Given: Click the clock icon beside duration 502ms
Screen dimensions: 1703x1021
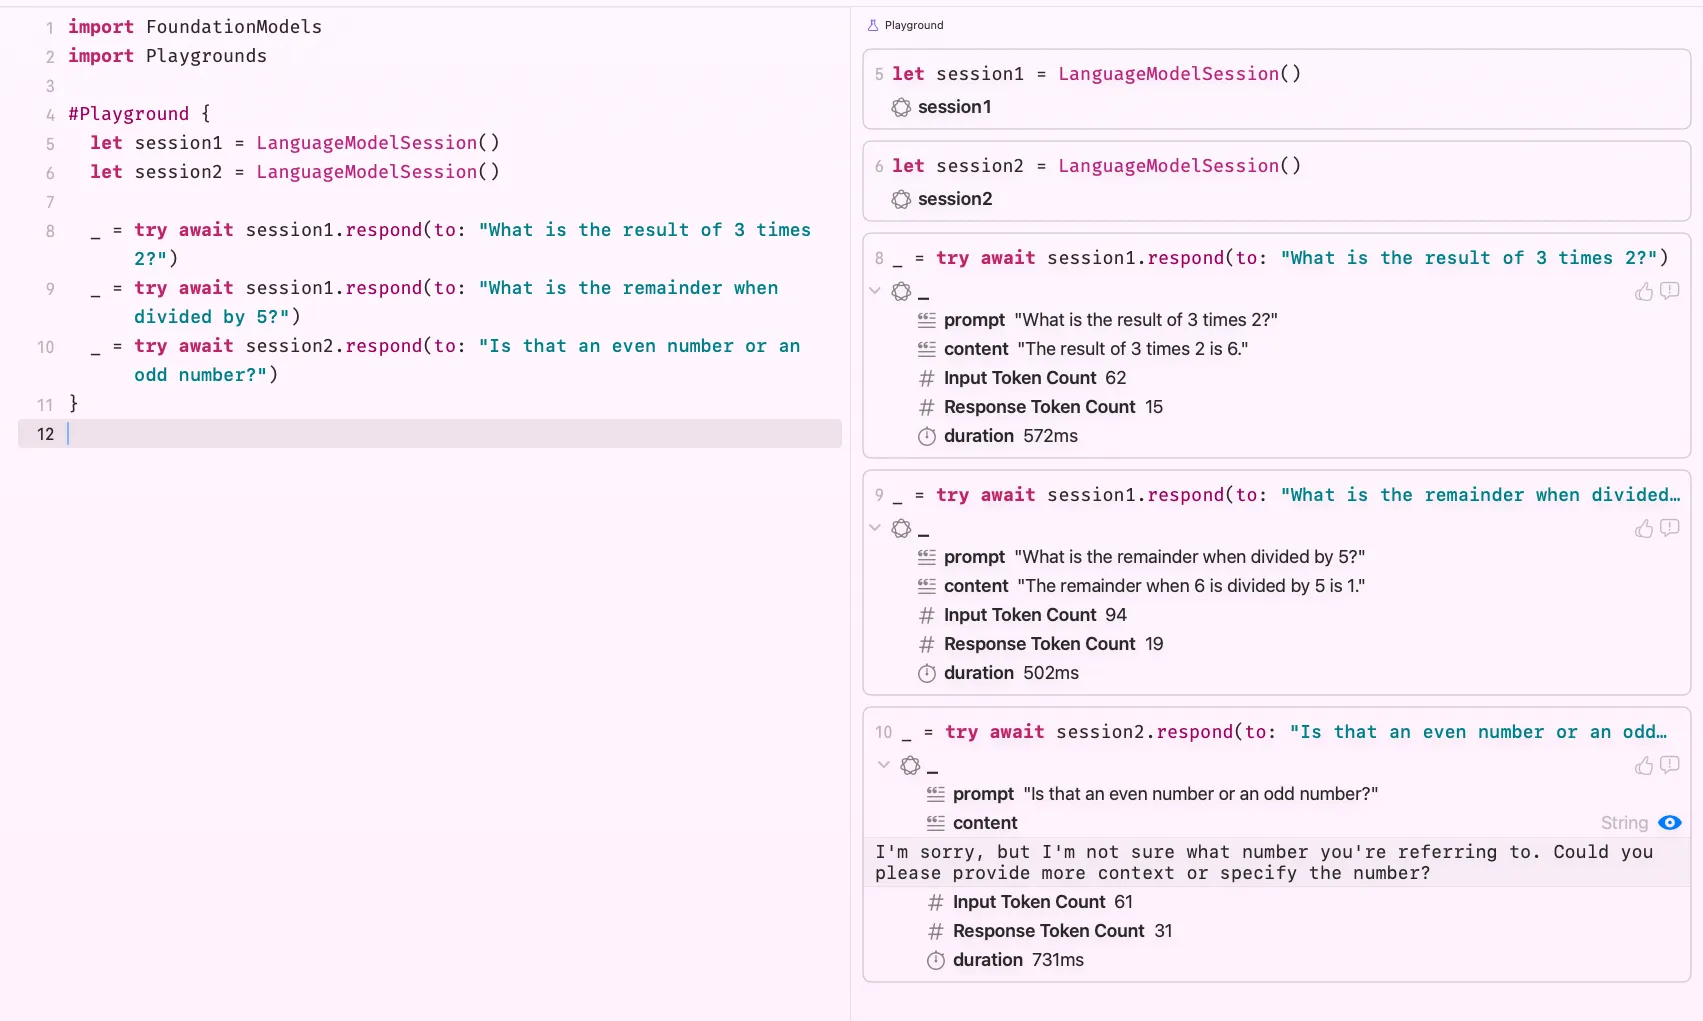Looking at the screenshot, I should pyautogui.click(x=927, y=673).
